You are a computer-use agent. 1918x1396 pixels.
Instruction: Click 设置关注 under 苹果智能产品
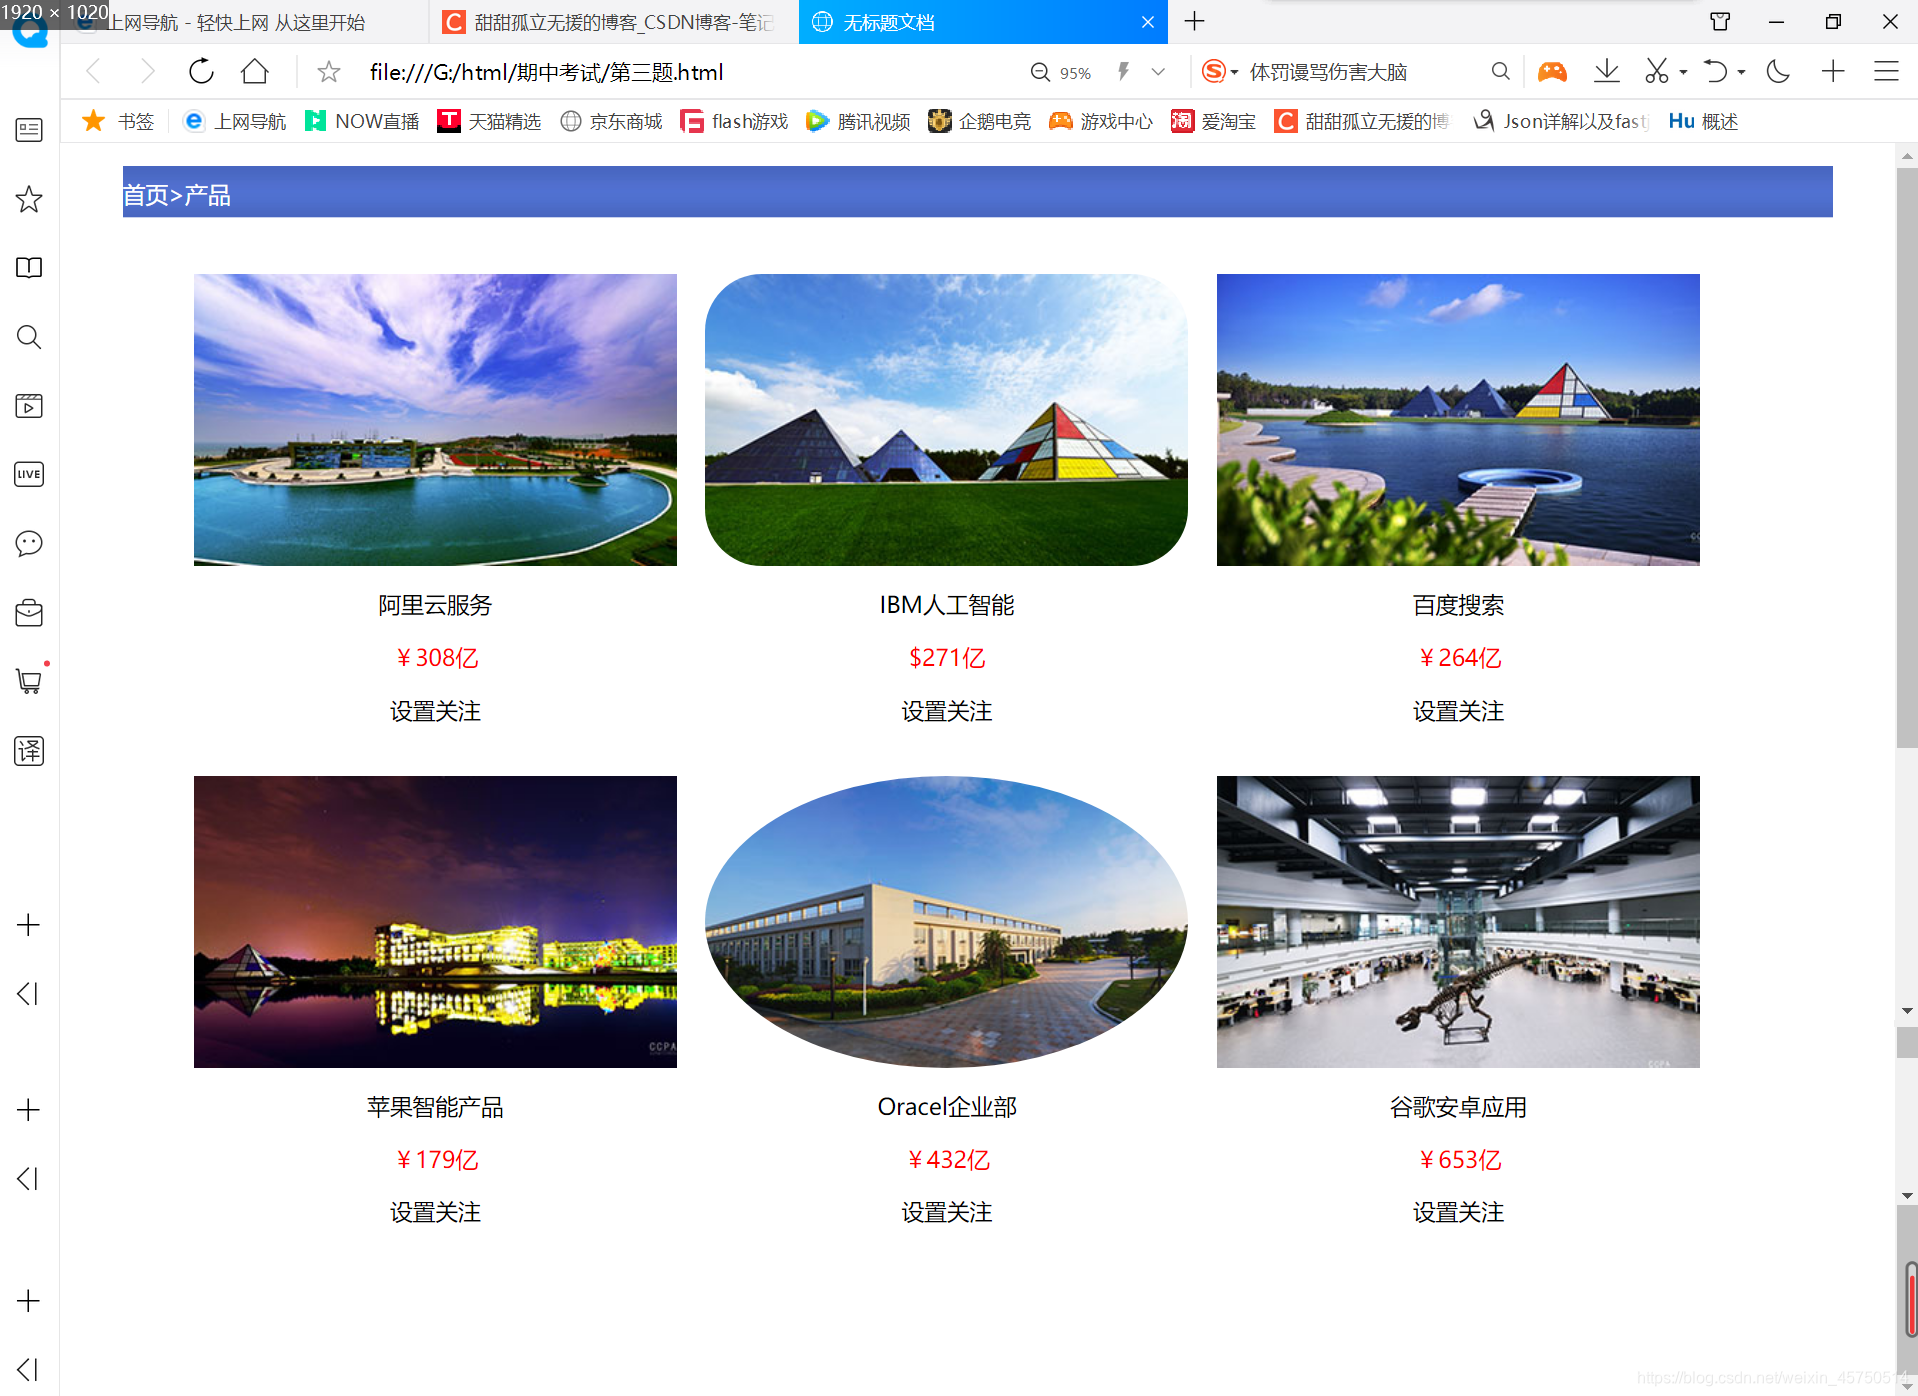click(435, 1212)
